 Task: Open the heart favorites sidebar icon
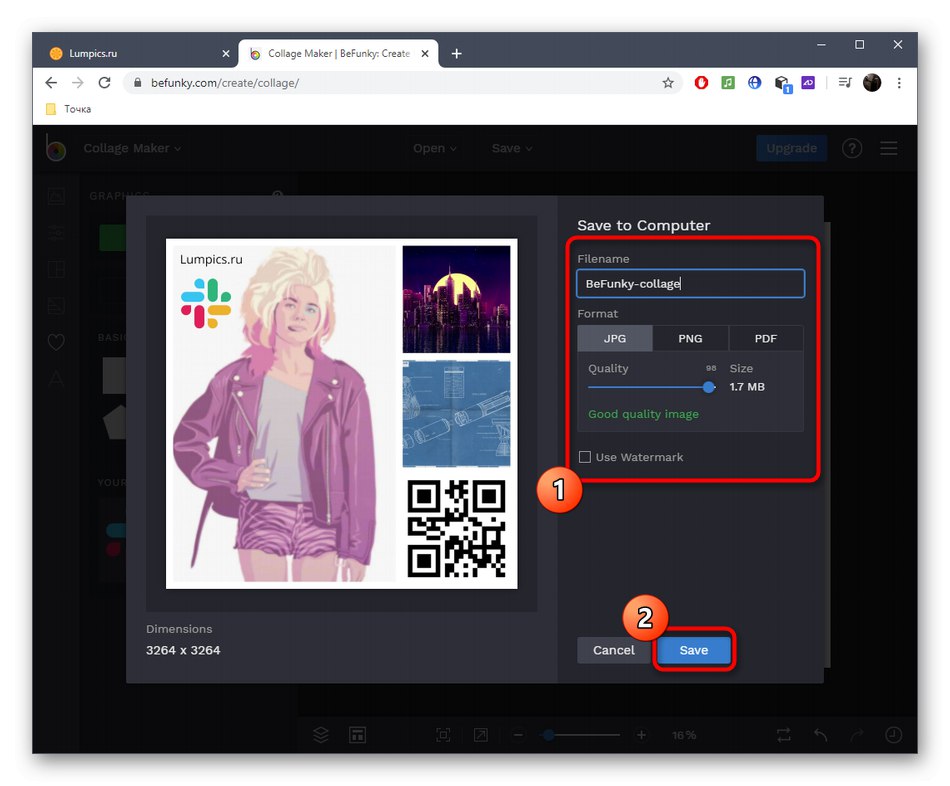56,342
